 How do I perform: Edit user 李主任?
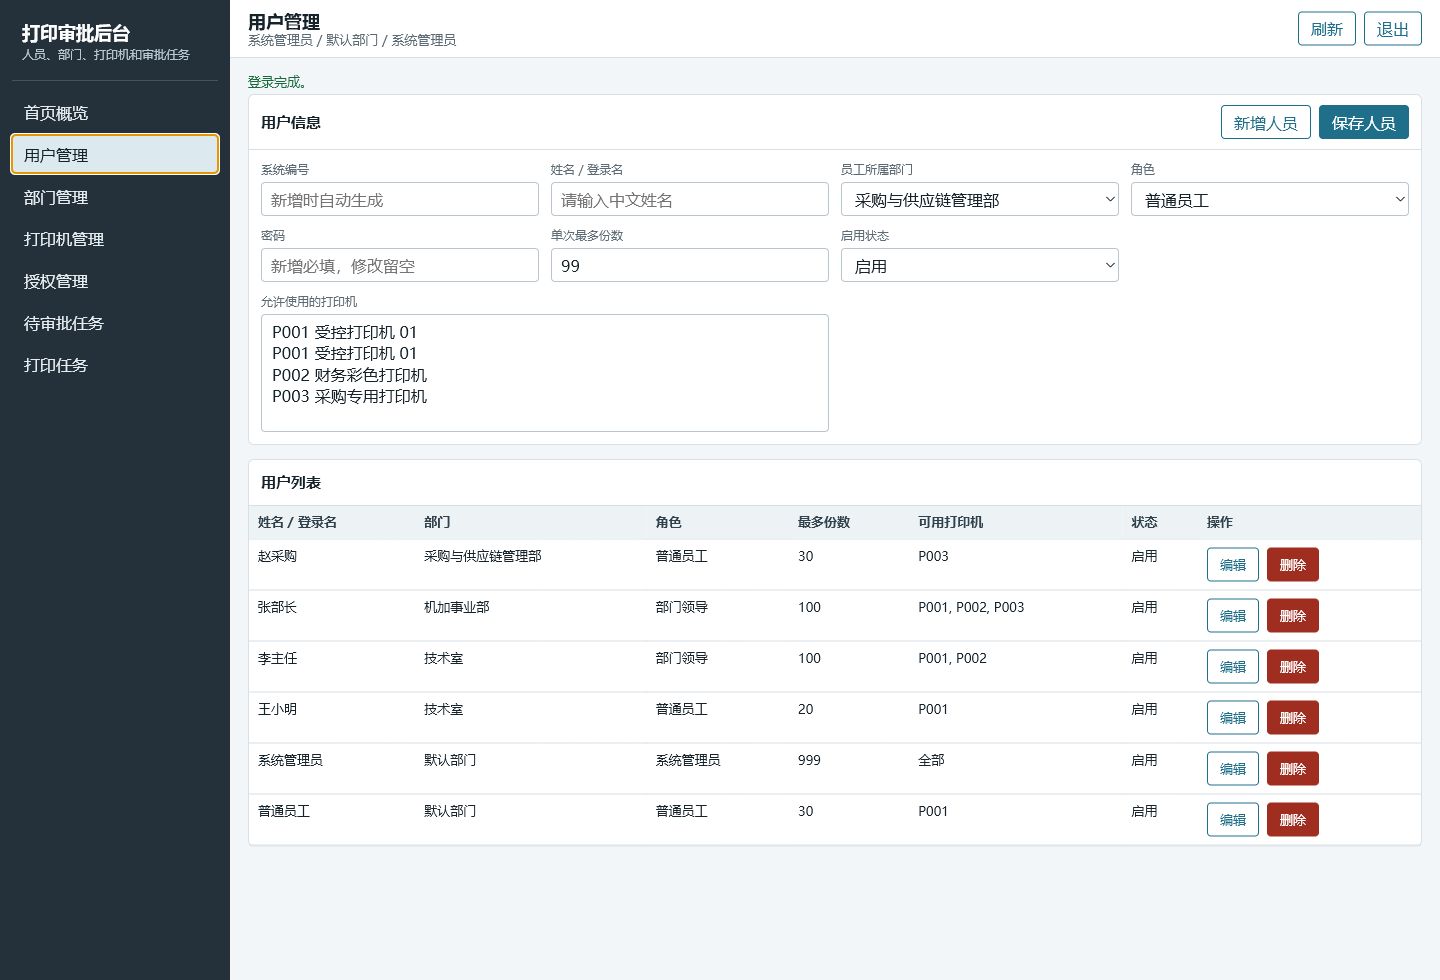pyautogui.click(x=1233, y=667)
